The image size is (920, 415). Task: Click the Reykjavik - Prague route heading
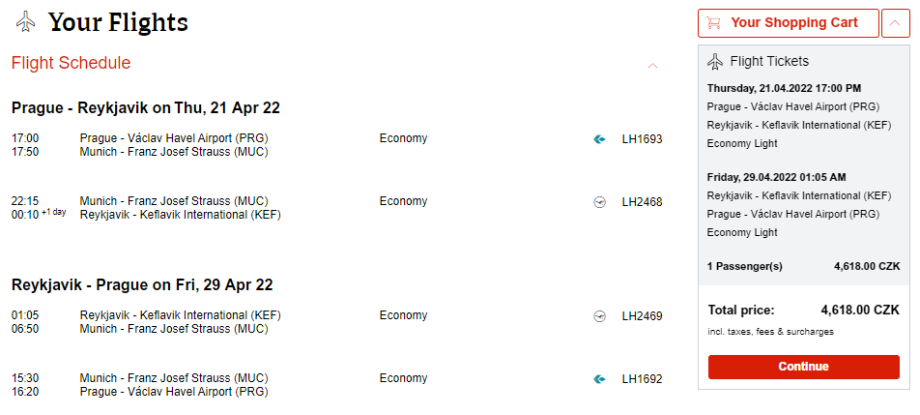(x=142, y=285)
